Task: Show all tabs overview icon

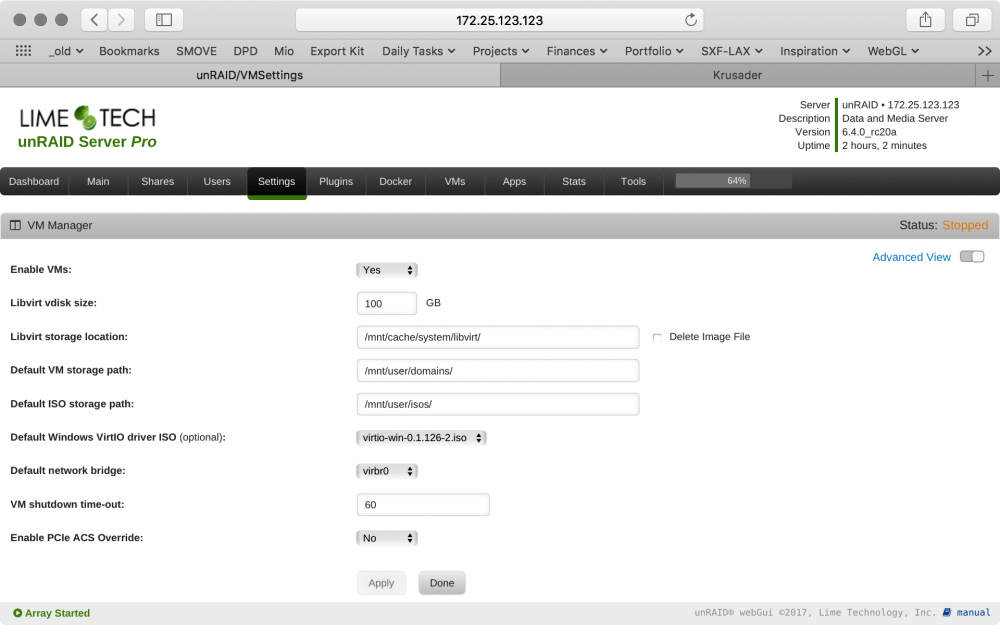Action: click(x=971, y=20)
